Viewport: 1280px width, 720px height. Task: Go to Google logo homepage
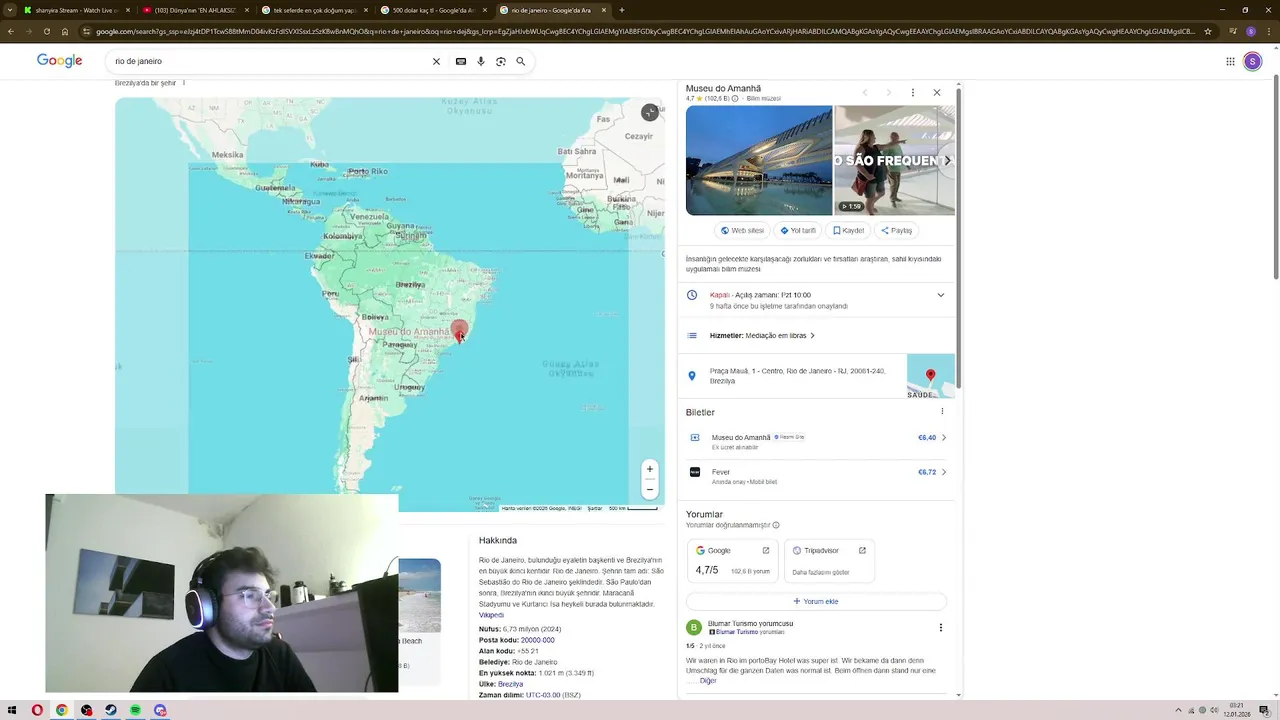click(60, 61)
